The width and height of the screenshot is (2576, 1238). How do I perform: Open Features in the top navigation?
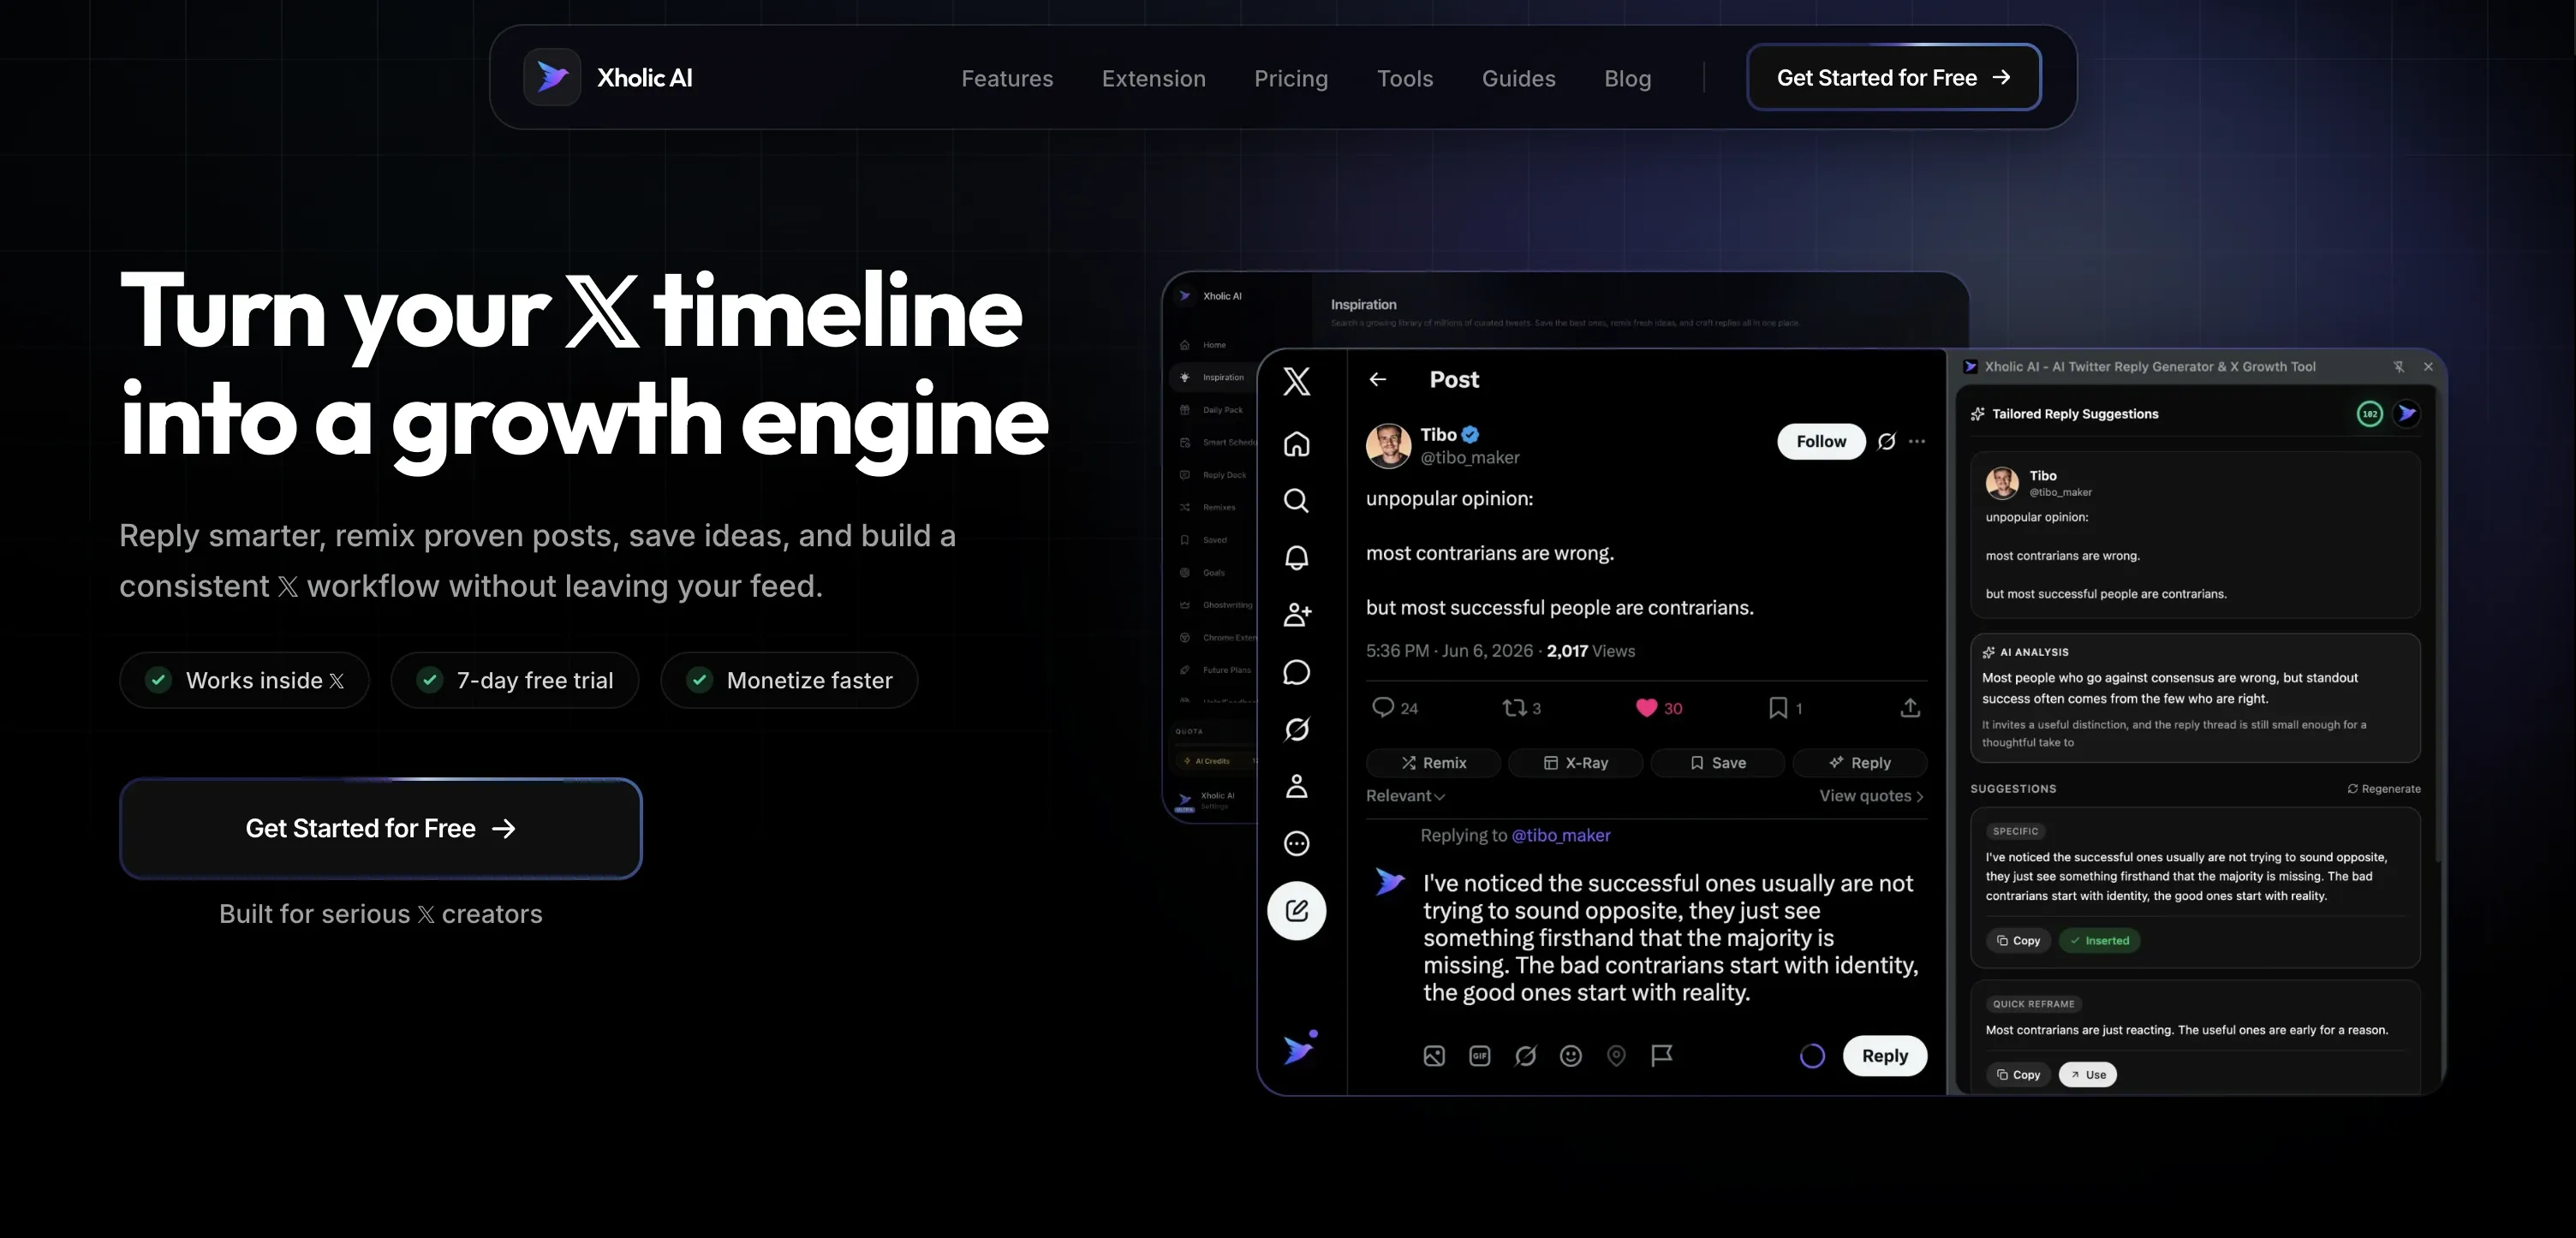pos(1007,78)
